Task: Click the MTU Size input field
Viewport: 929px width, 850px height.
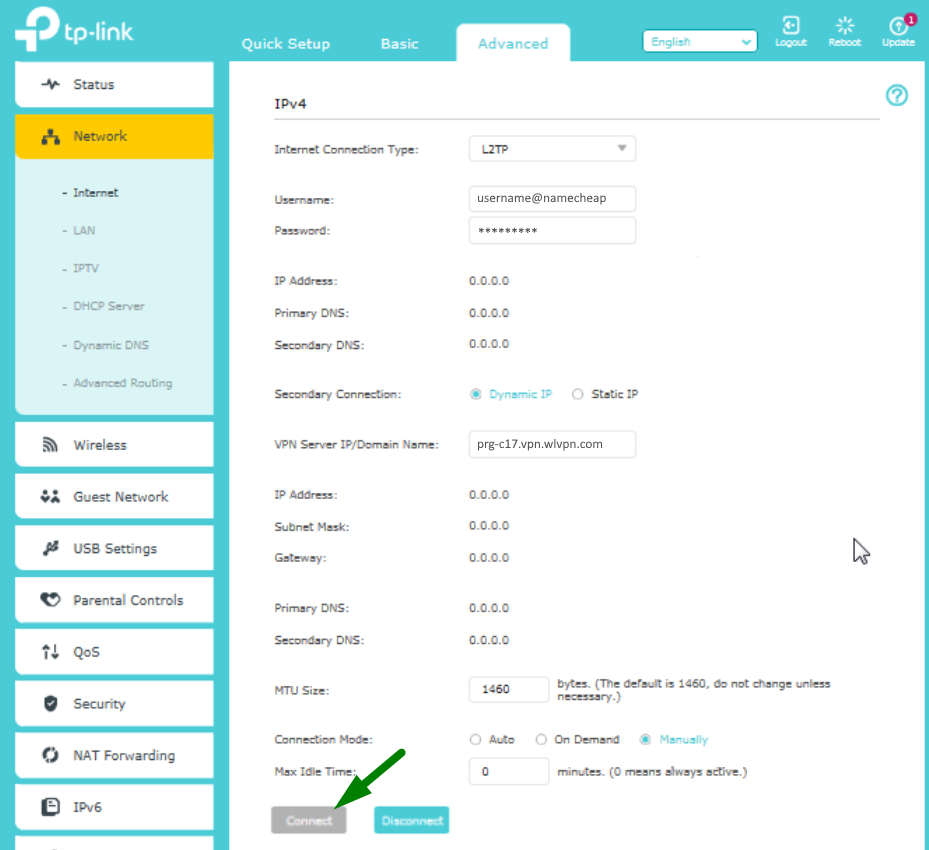Action: tap(509, 689)
